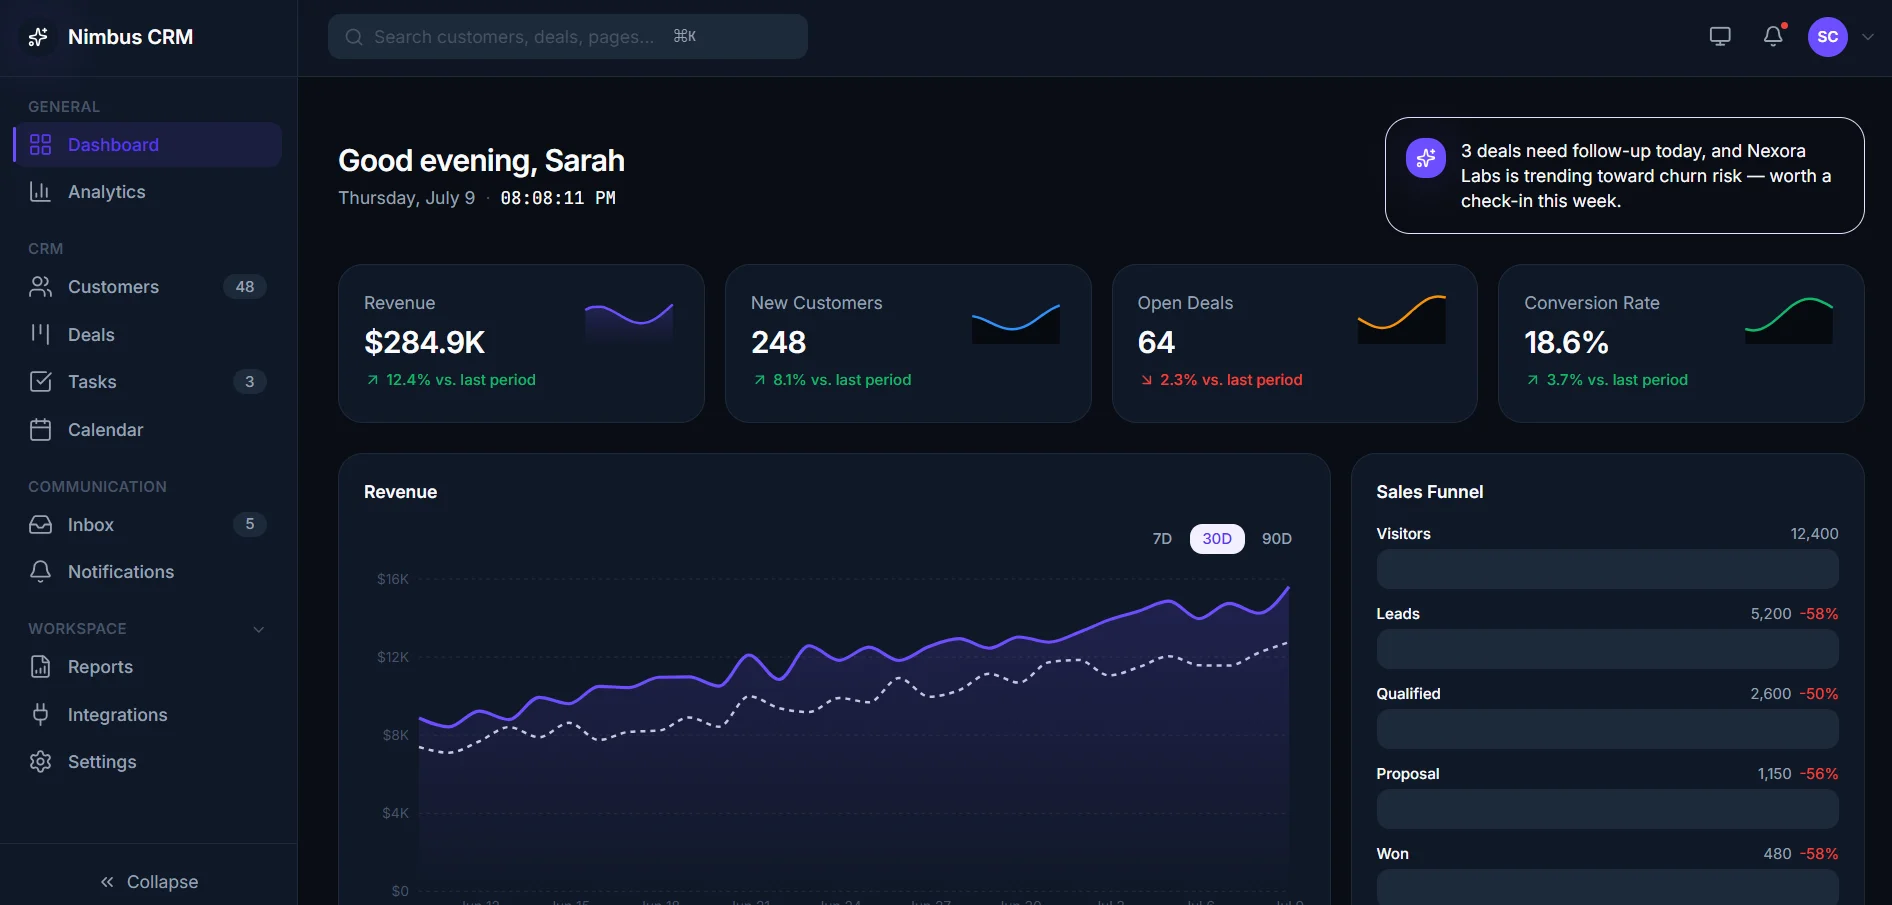Image resolution: width=1892 pixels, height=905 pixels.
Task: Open the user menu chevron next to the SC avatar
Action: pyautogui.click(x=1868, y=37)
